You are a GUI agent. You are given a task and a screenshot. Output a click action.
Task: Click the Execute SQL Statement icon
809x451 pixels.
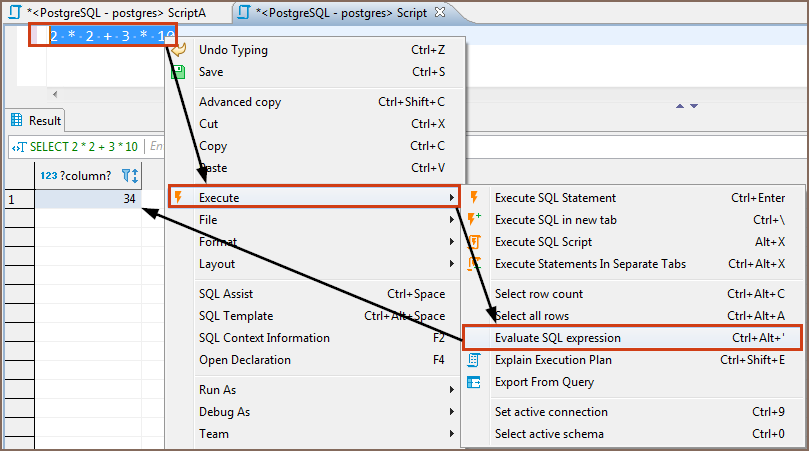(x=475, y=198)
